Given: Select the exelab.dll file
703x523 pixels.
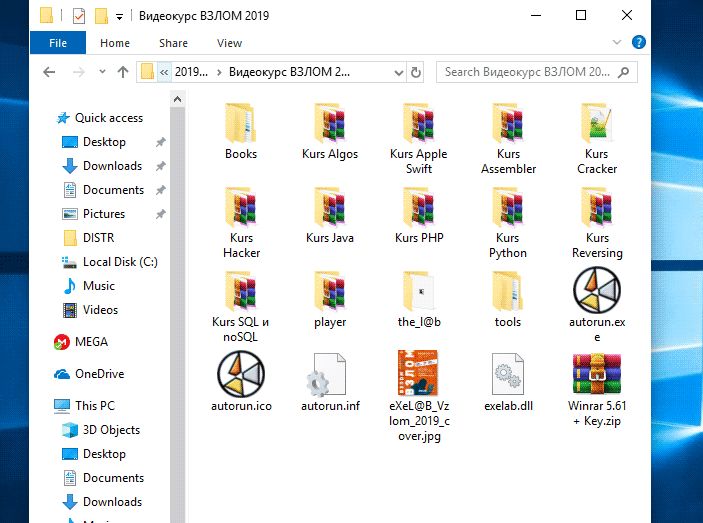Looking at the screenshot, I should (x=508, y=382).
